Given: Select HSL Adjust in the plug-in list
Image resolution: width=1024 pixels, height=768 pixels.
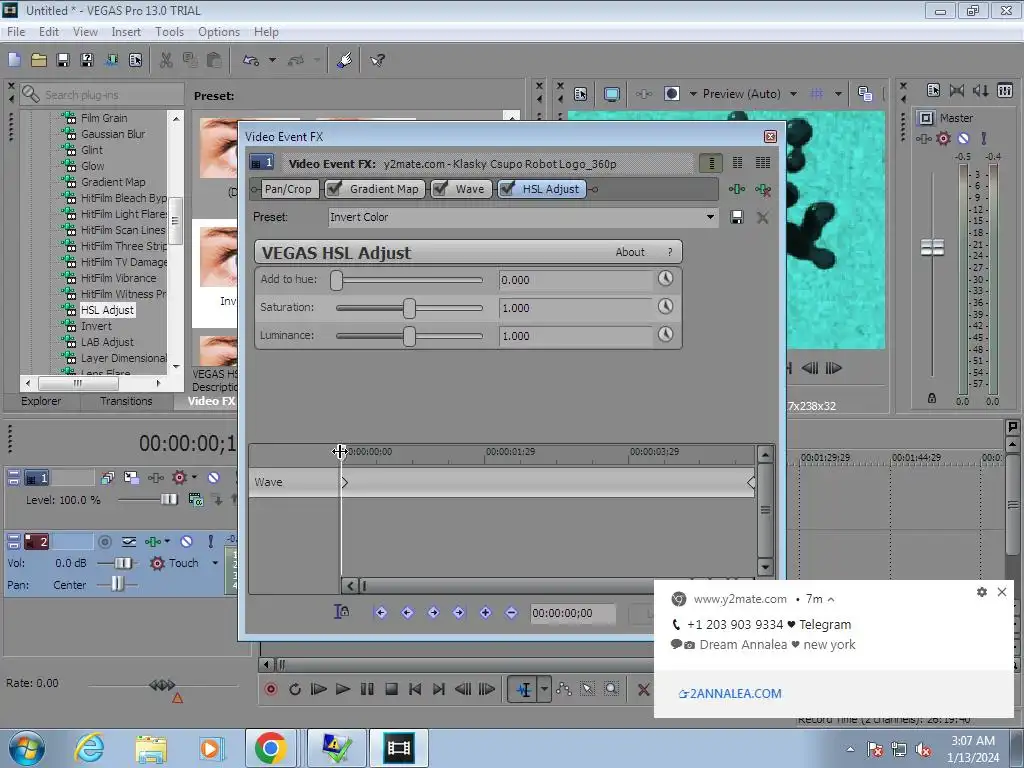Looking at the screenshot, I should tap(107, 310).
